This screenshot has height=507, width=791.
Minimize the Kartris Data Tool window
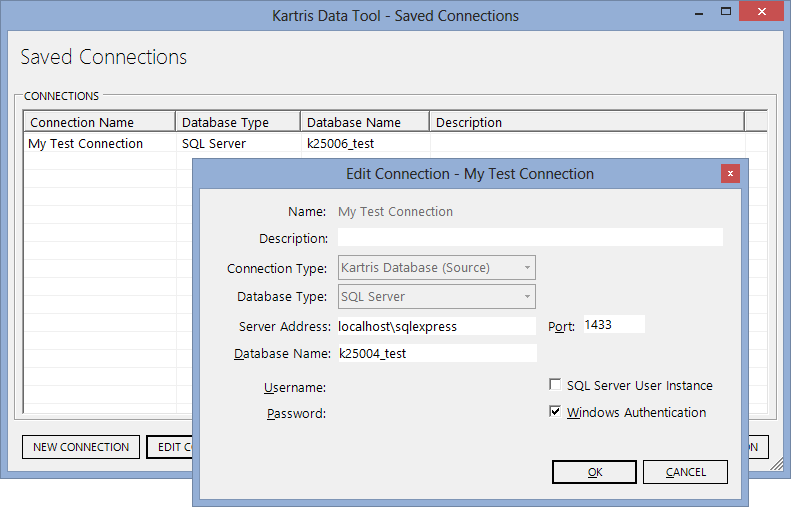point(699,13)
